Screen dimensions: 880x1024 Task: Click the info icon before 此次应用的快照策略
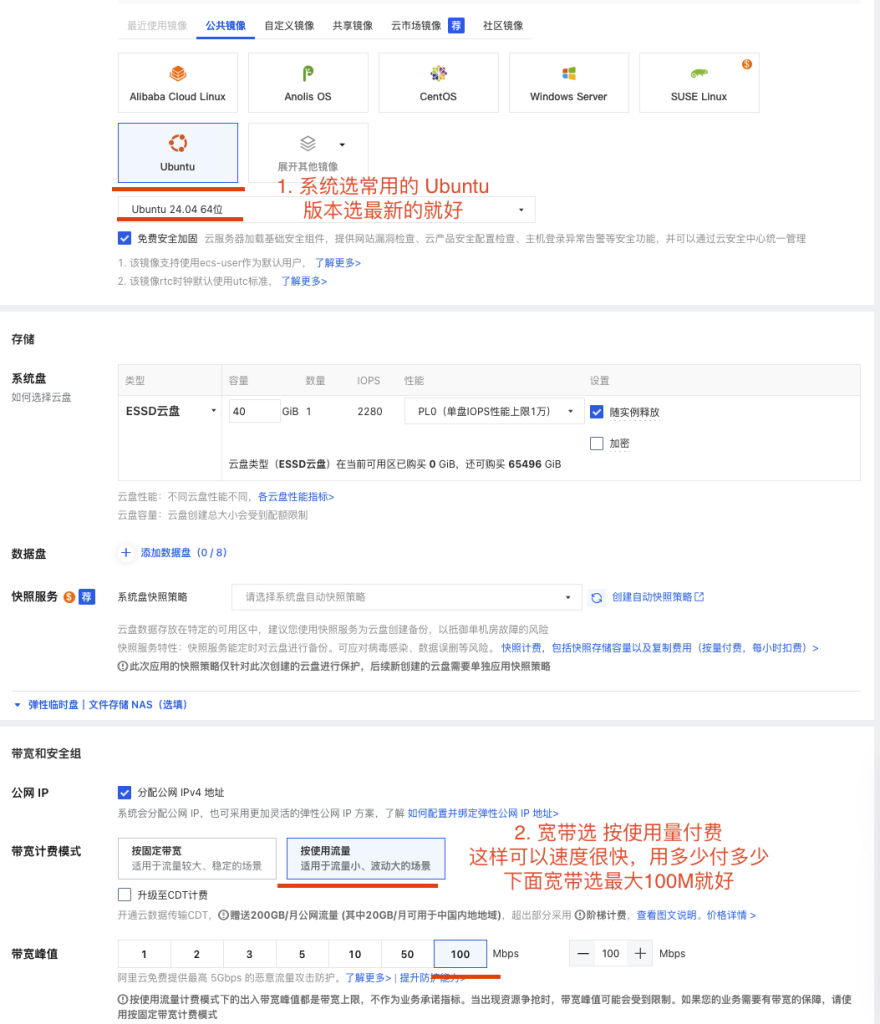(x=122, y=666)
